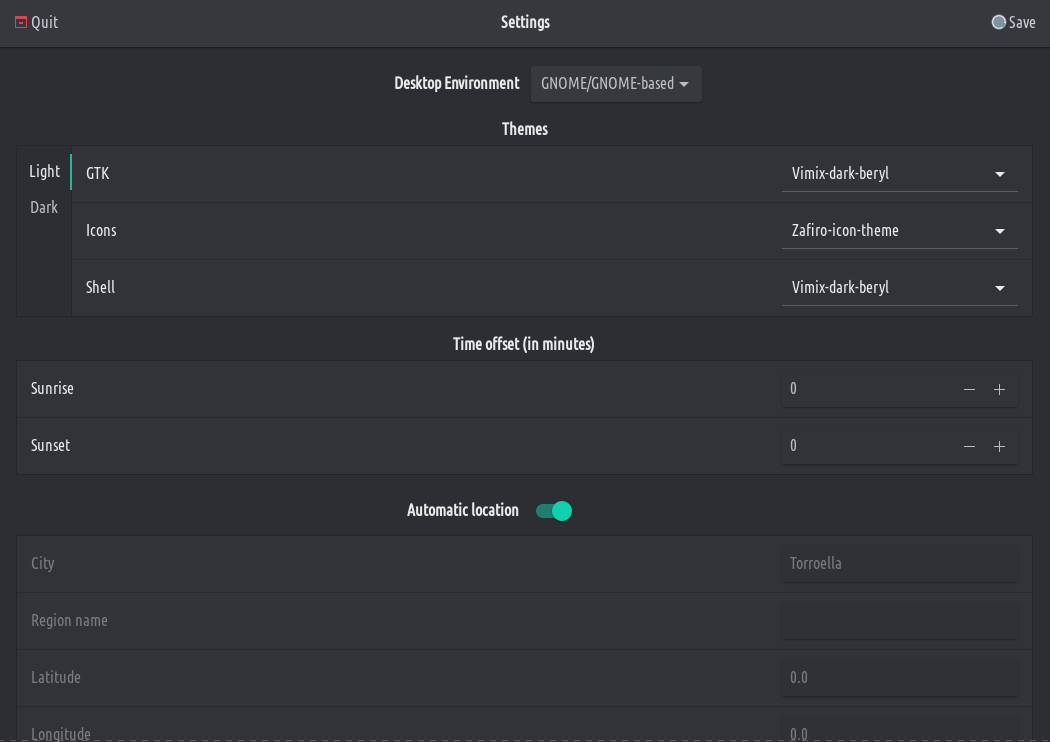The height and width of the screenshot is (742, 1050).
Task: Click the Sunset offset value field
Action: point(865,446)
